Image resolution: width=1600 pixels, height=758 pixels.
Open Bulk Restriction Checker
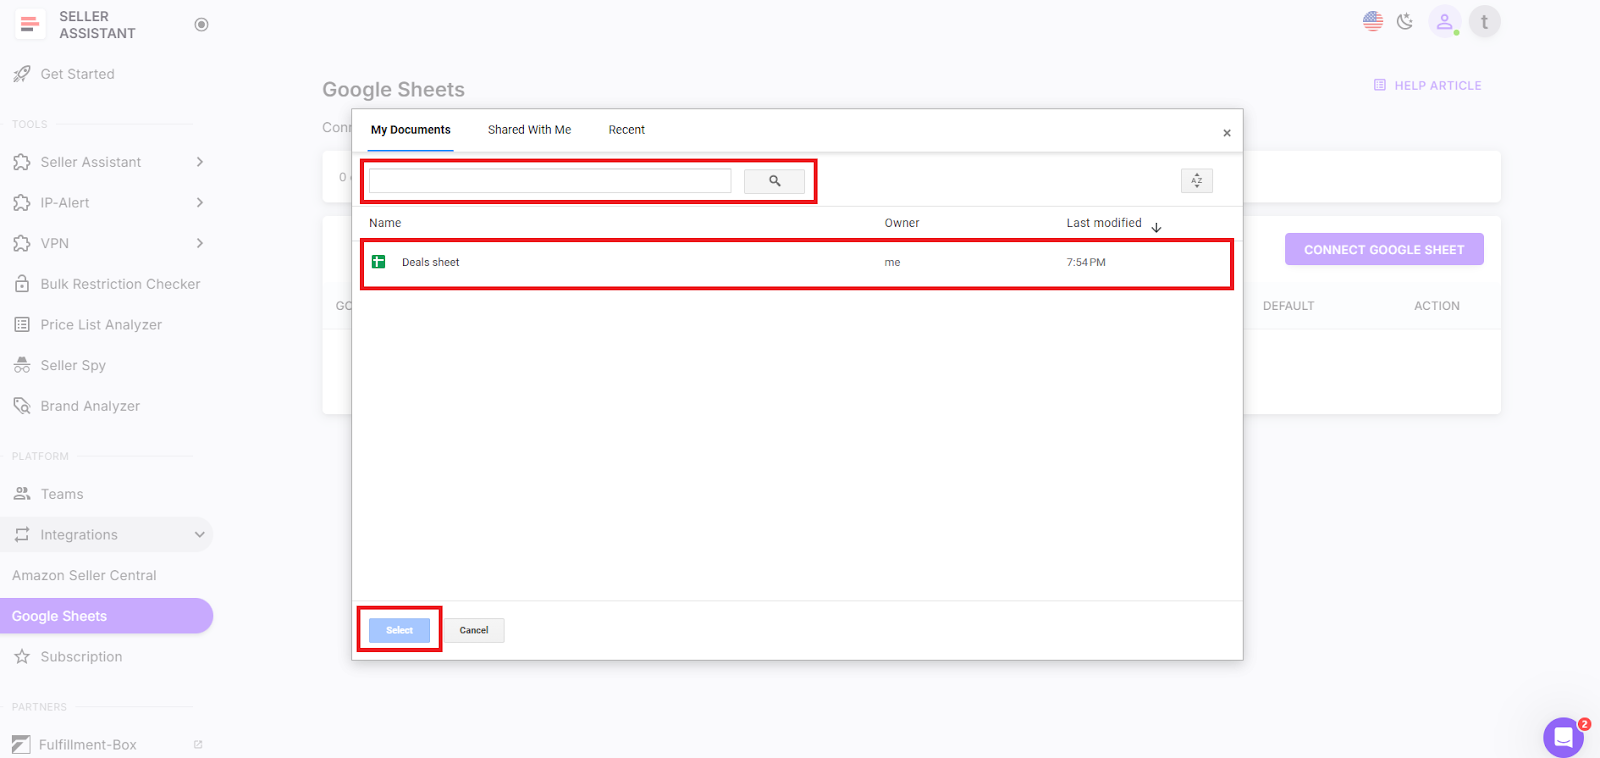click(x=120, y=284)
